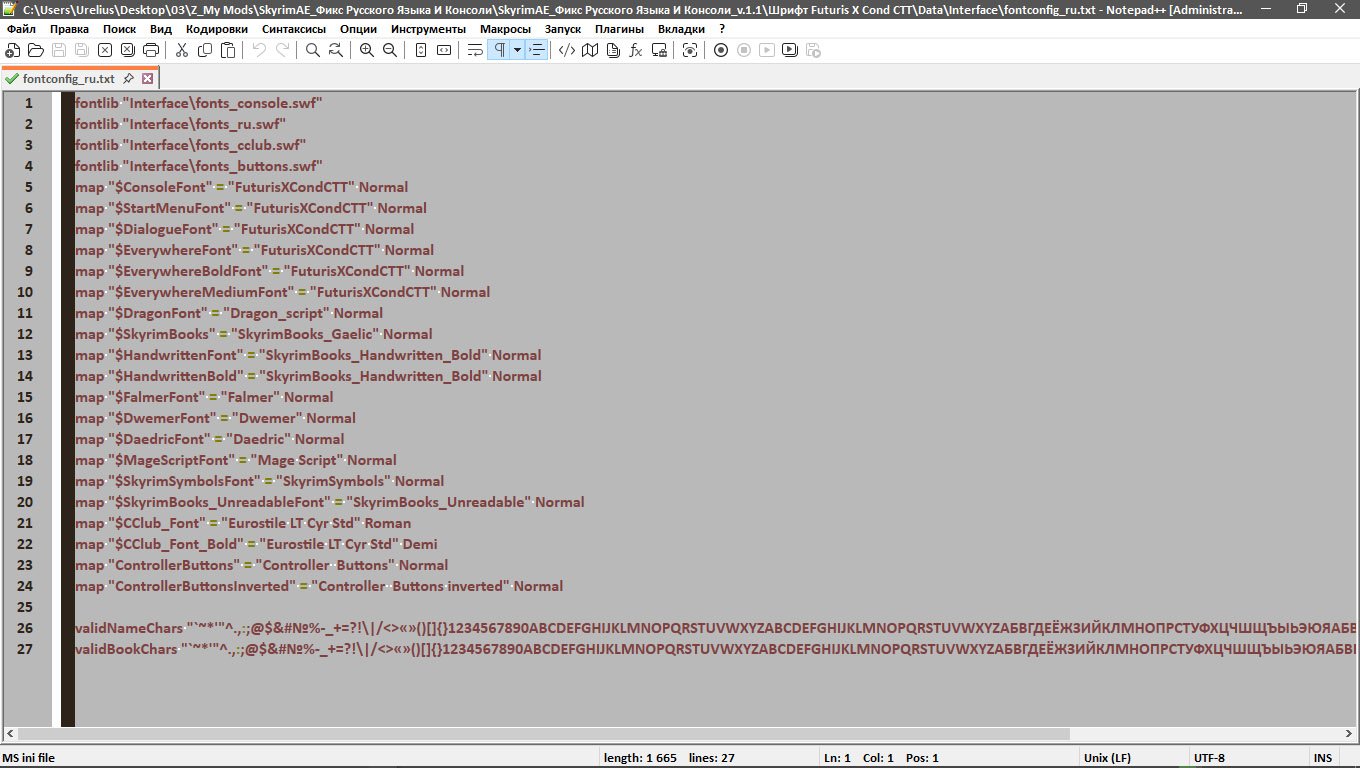Zoom in with plus magnifier icon
The height and width of the screenshot is (768, 1360).
(367, 50)
